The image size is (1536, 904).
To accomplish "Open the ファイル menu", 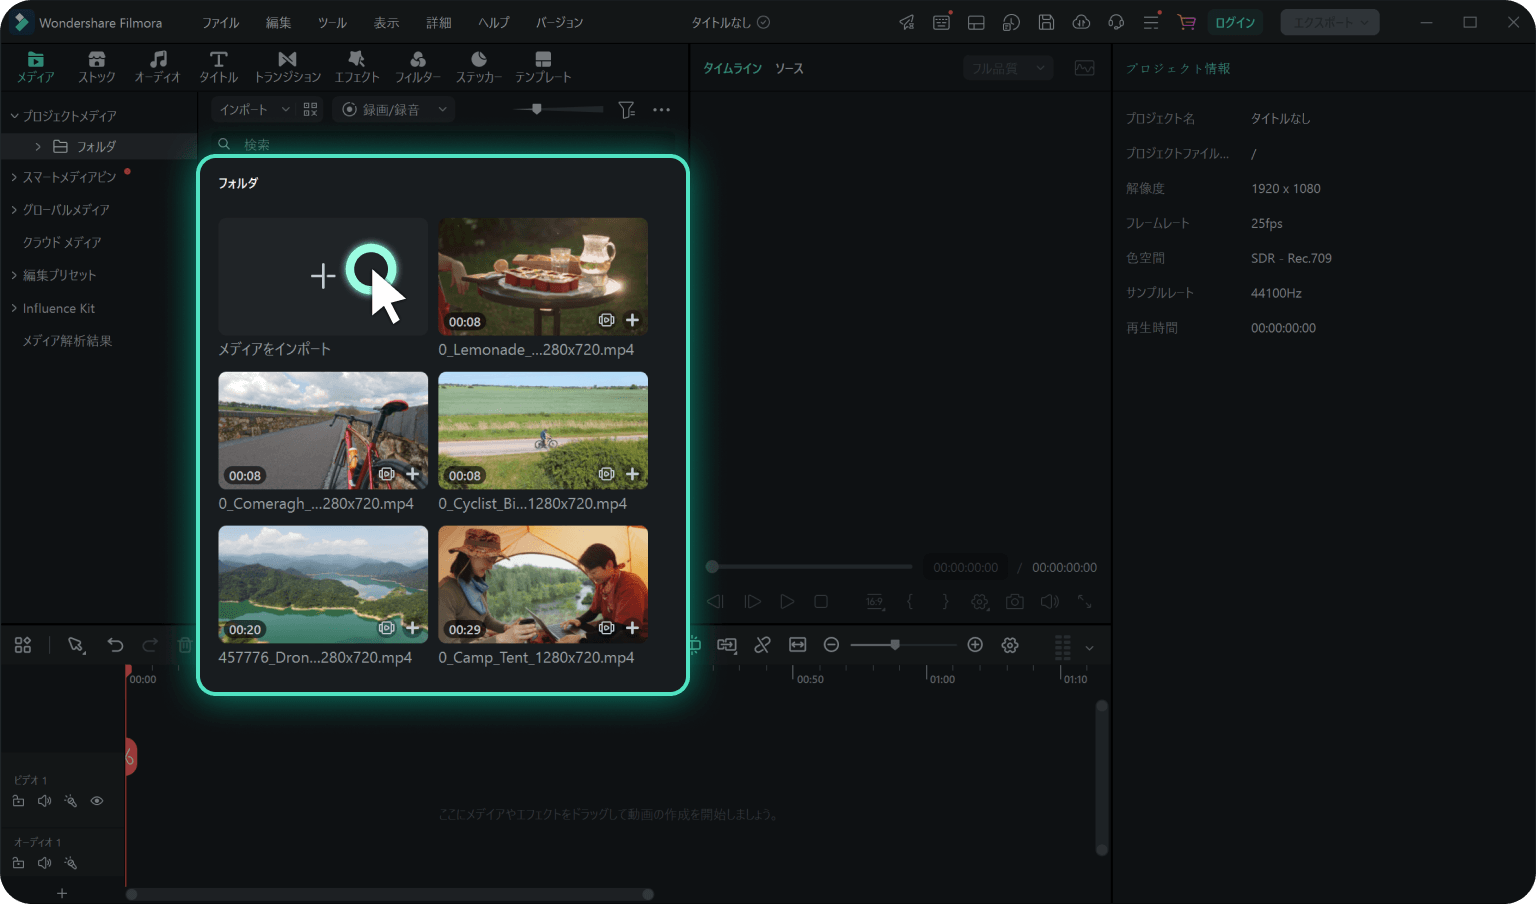I will 221,22.
